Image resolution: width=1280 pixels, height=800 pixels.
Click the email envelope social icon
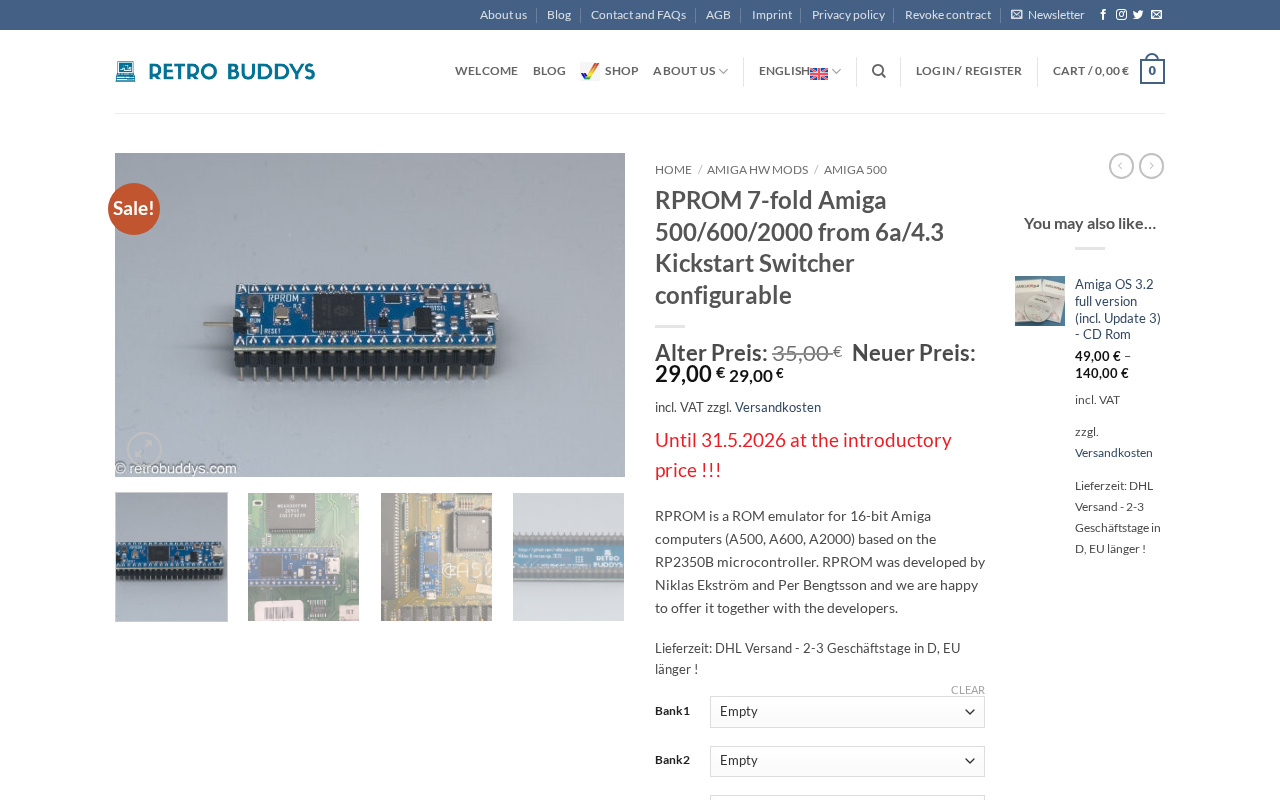tap(1156, 15)
